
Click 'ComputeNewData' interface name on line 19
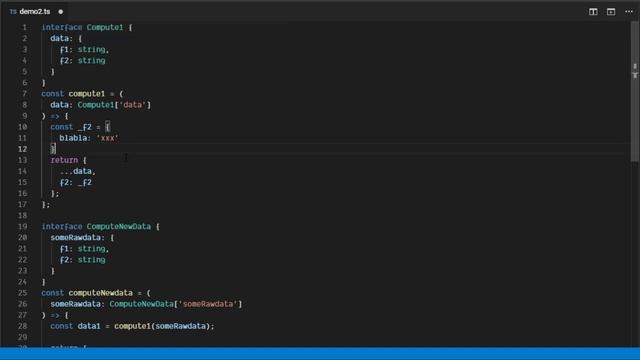[x=118, y=227]
